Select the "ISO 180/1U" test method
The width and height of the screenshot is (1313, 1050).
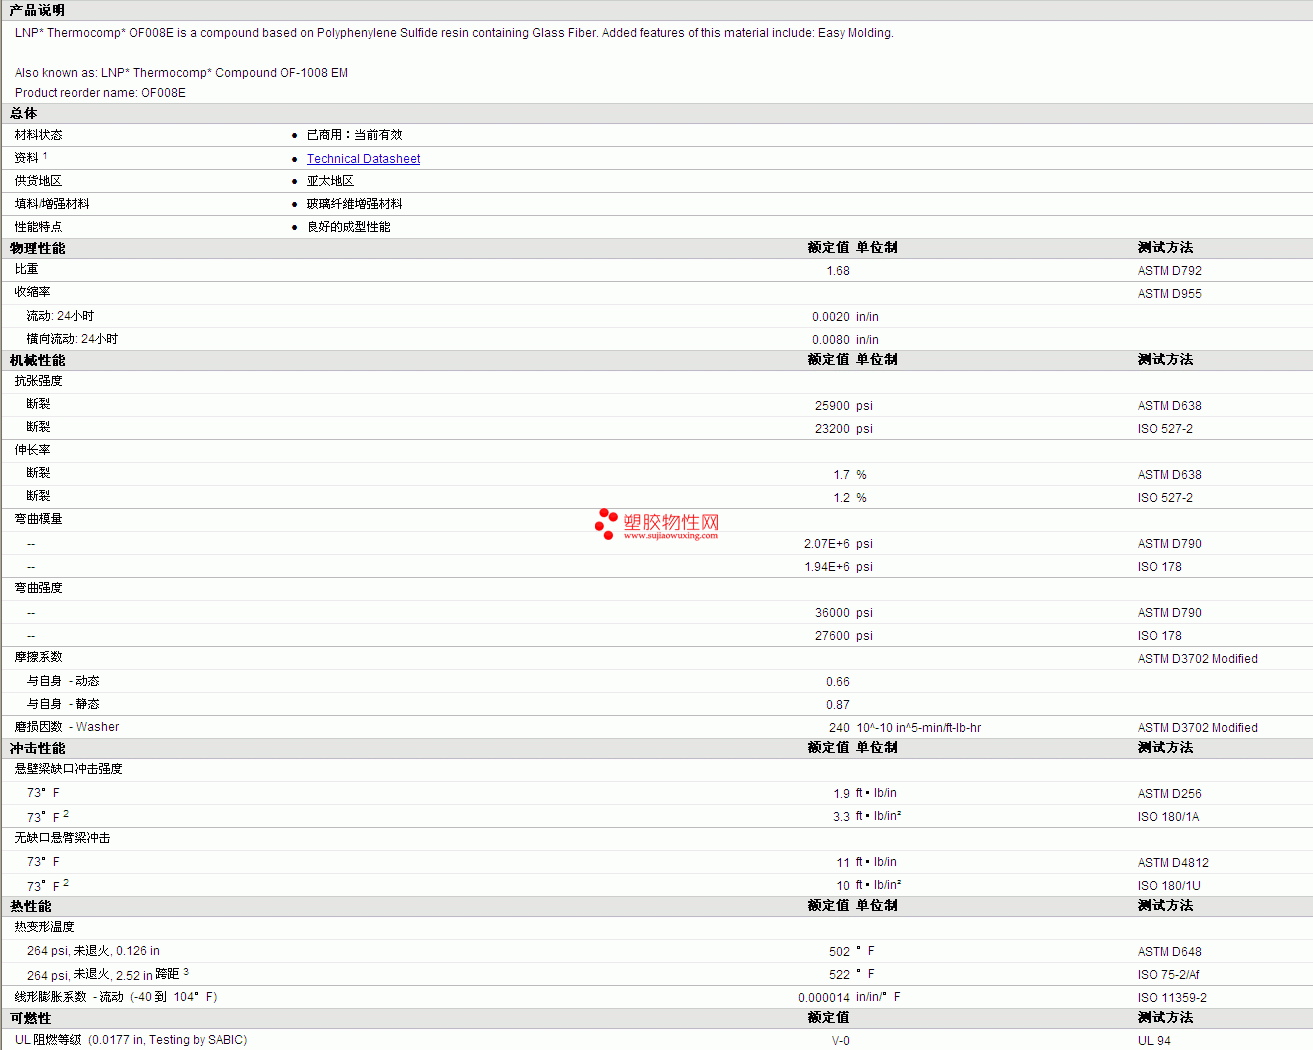(1170, 886)
